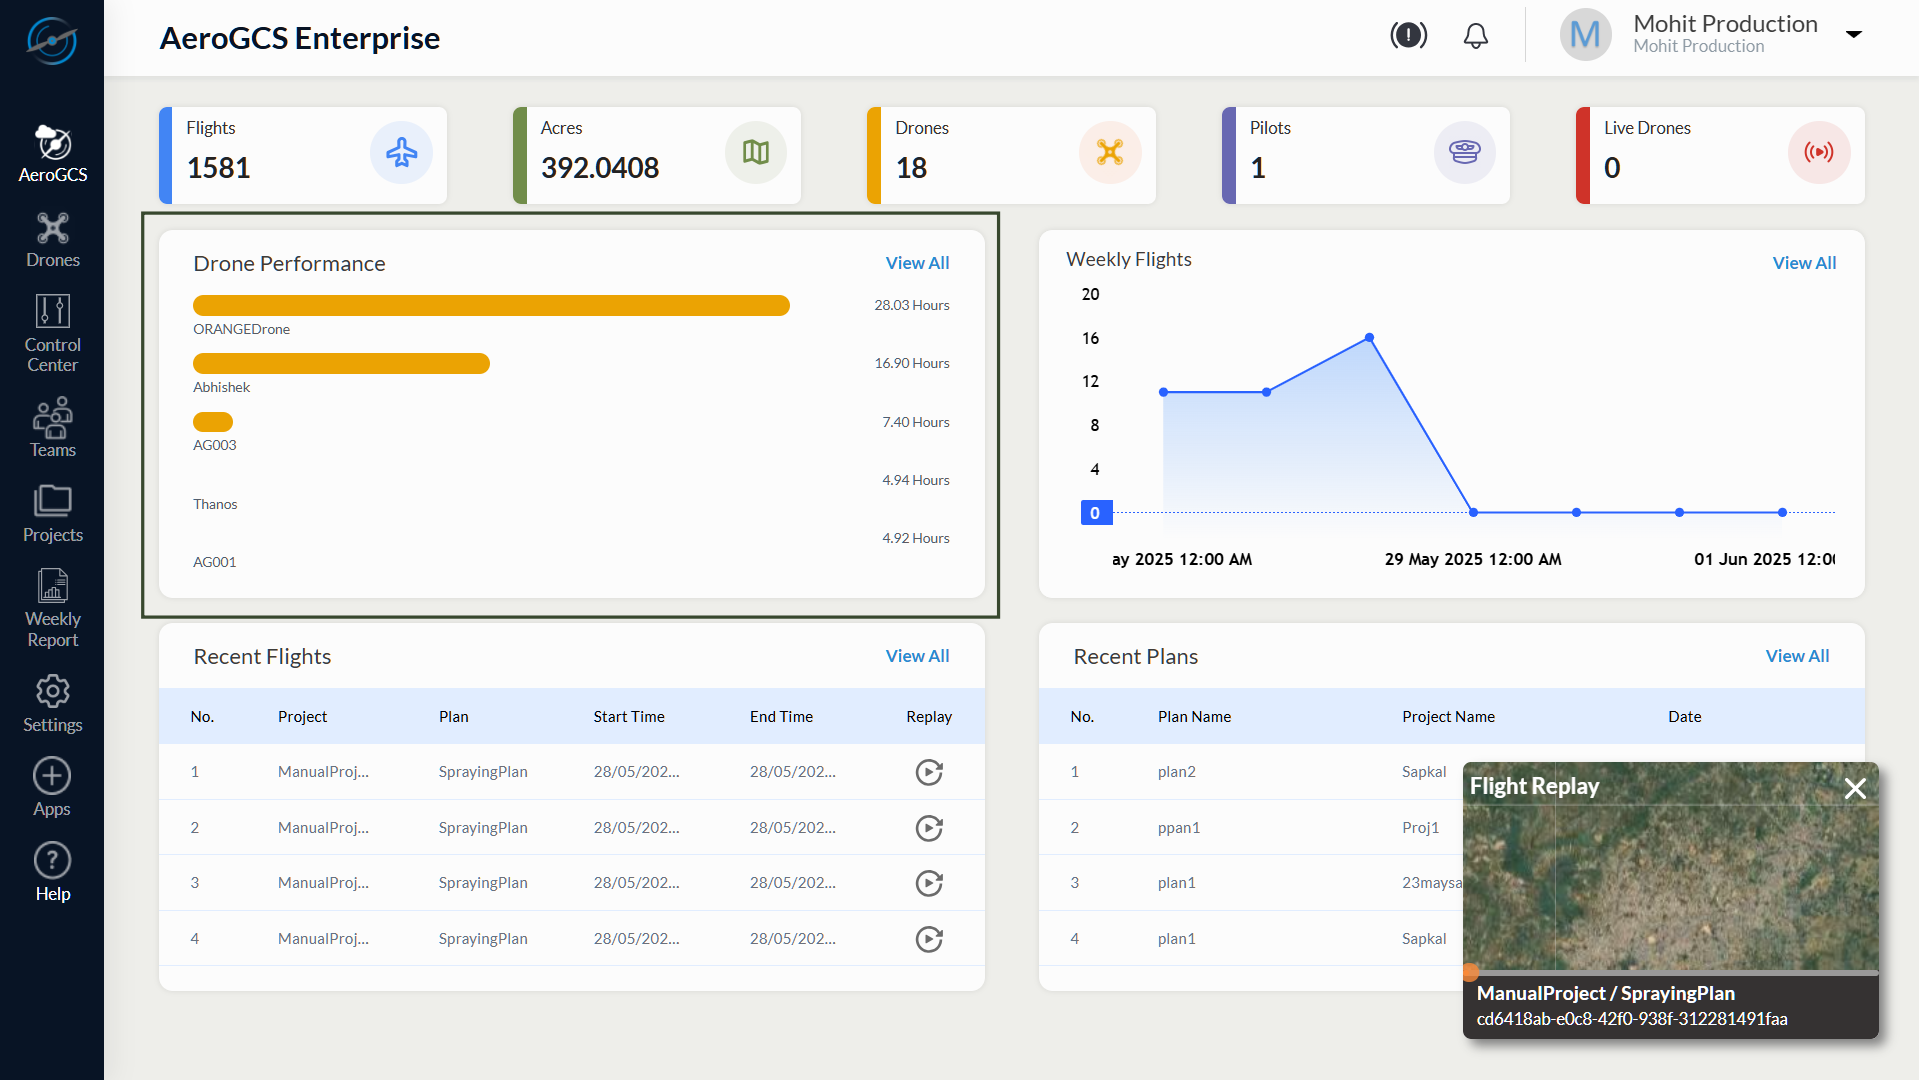
Task: Open the Drones sidebar section
Action: coord(52,240)
